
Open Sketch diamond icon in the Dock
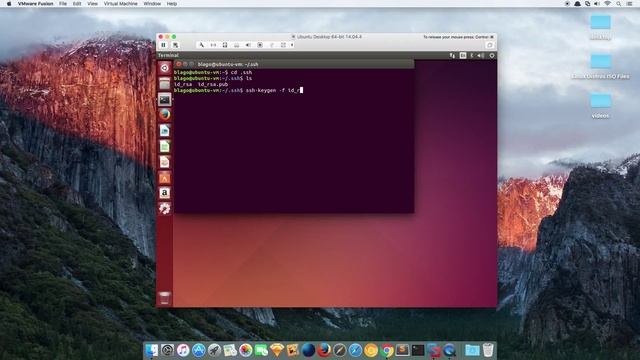(277, 350)
